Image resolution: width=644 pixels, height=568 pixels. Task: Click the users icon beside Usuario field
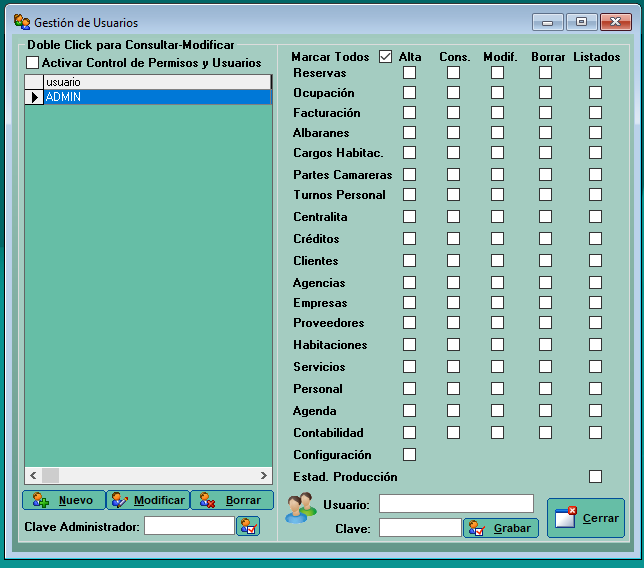click(x=300, y=508)
